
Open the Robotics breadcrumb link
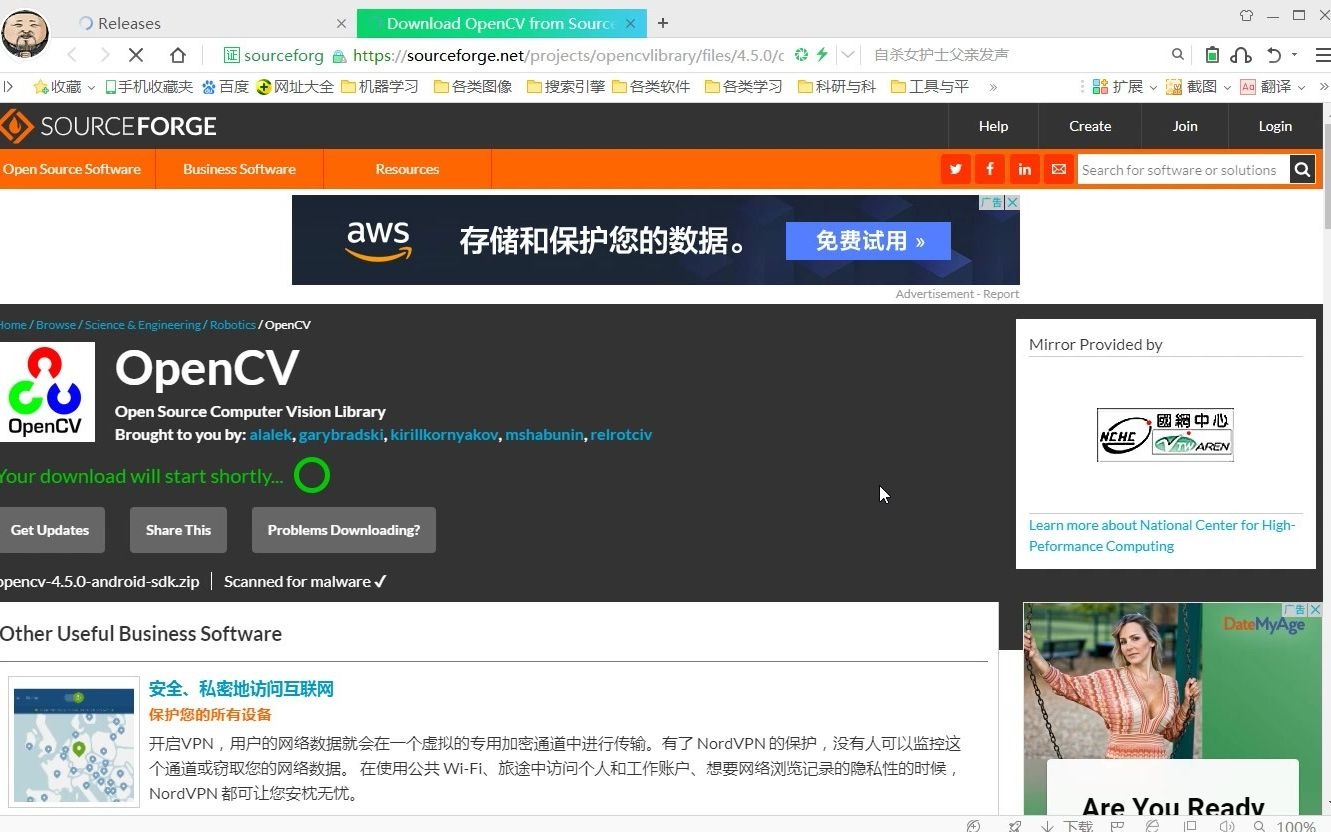click(x=233, y=325)
